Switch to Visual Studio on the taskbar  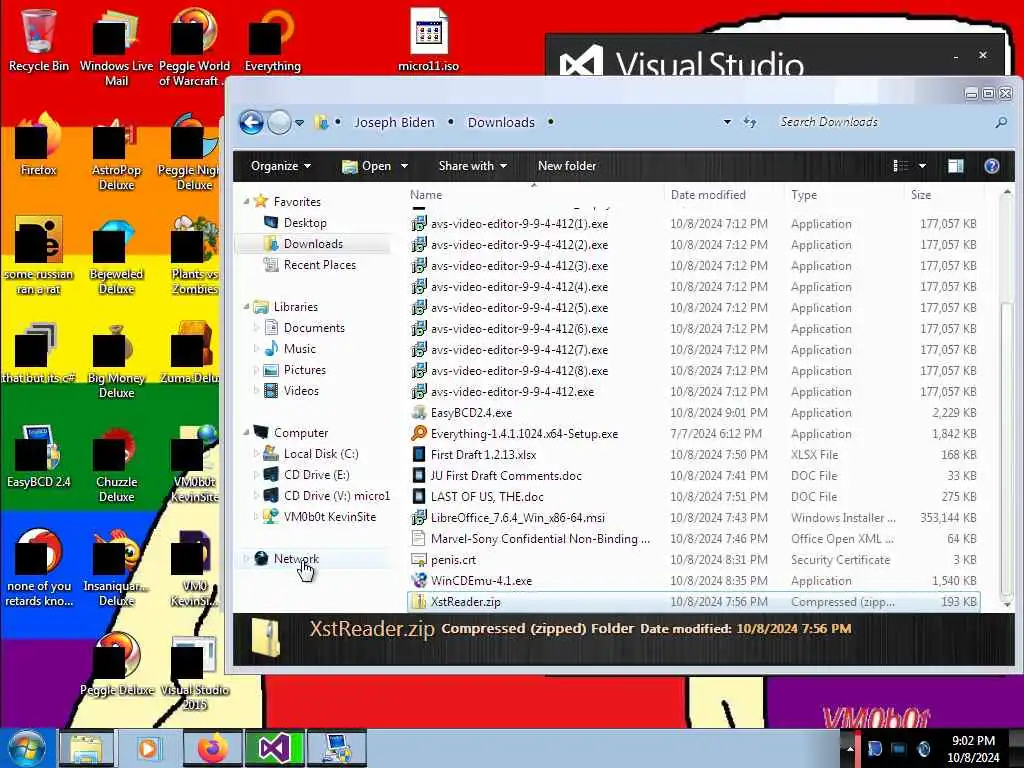point(274,748)
